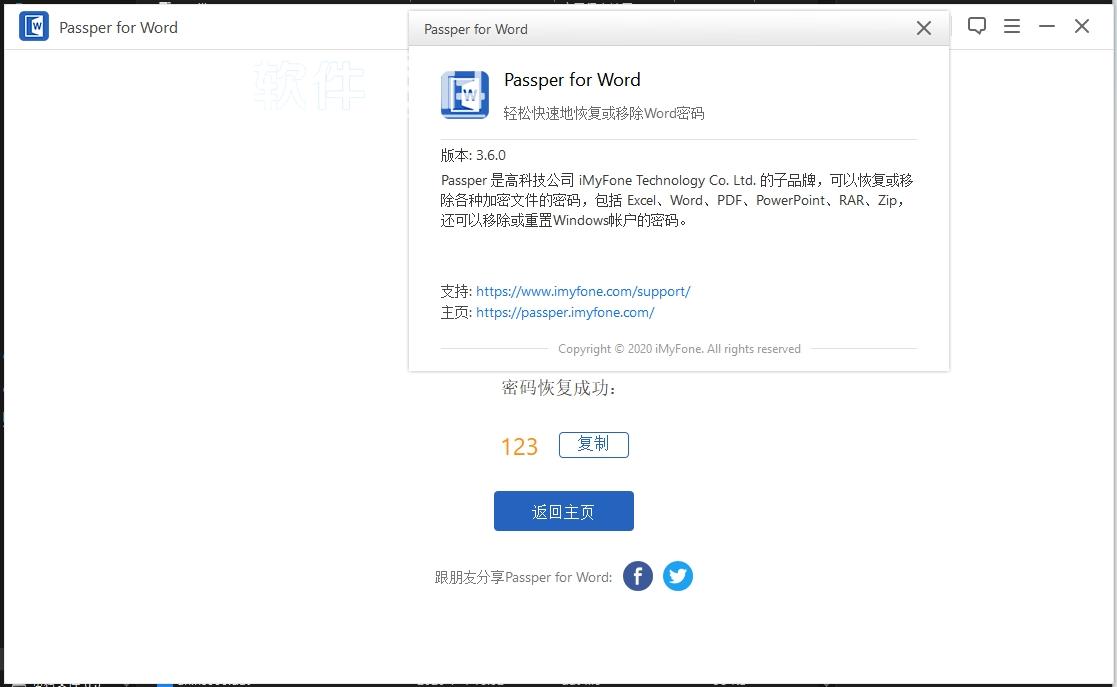This screenshot has width=1117, height=687.
Task: Close the About Passper for Word dialog
Action: [x=924, y=29]
